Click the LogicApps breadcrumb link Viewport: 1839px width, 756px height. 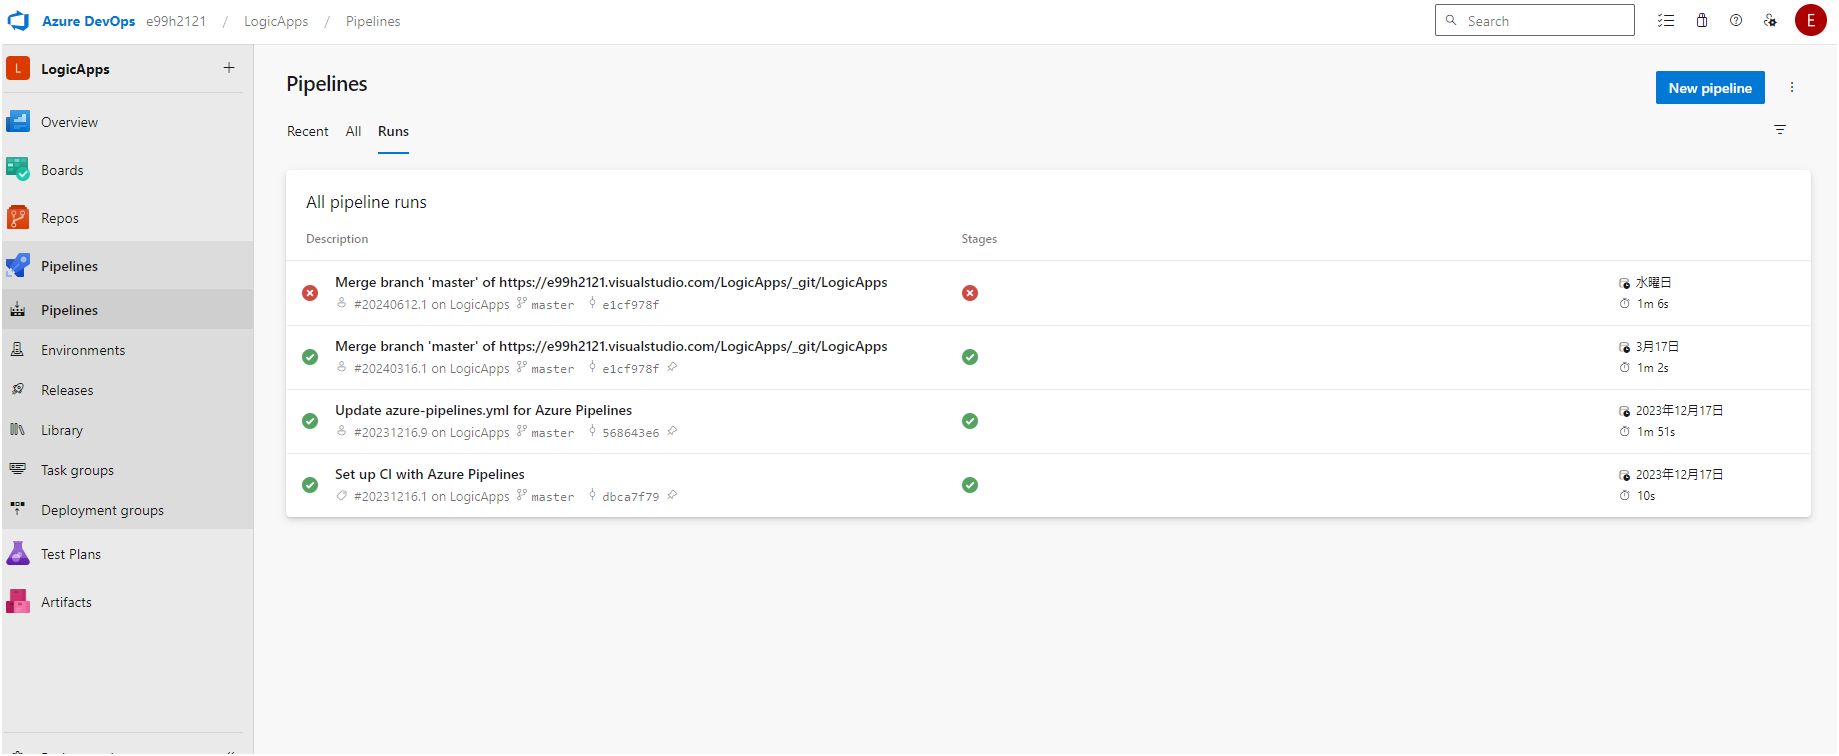click(276, 21)
